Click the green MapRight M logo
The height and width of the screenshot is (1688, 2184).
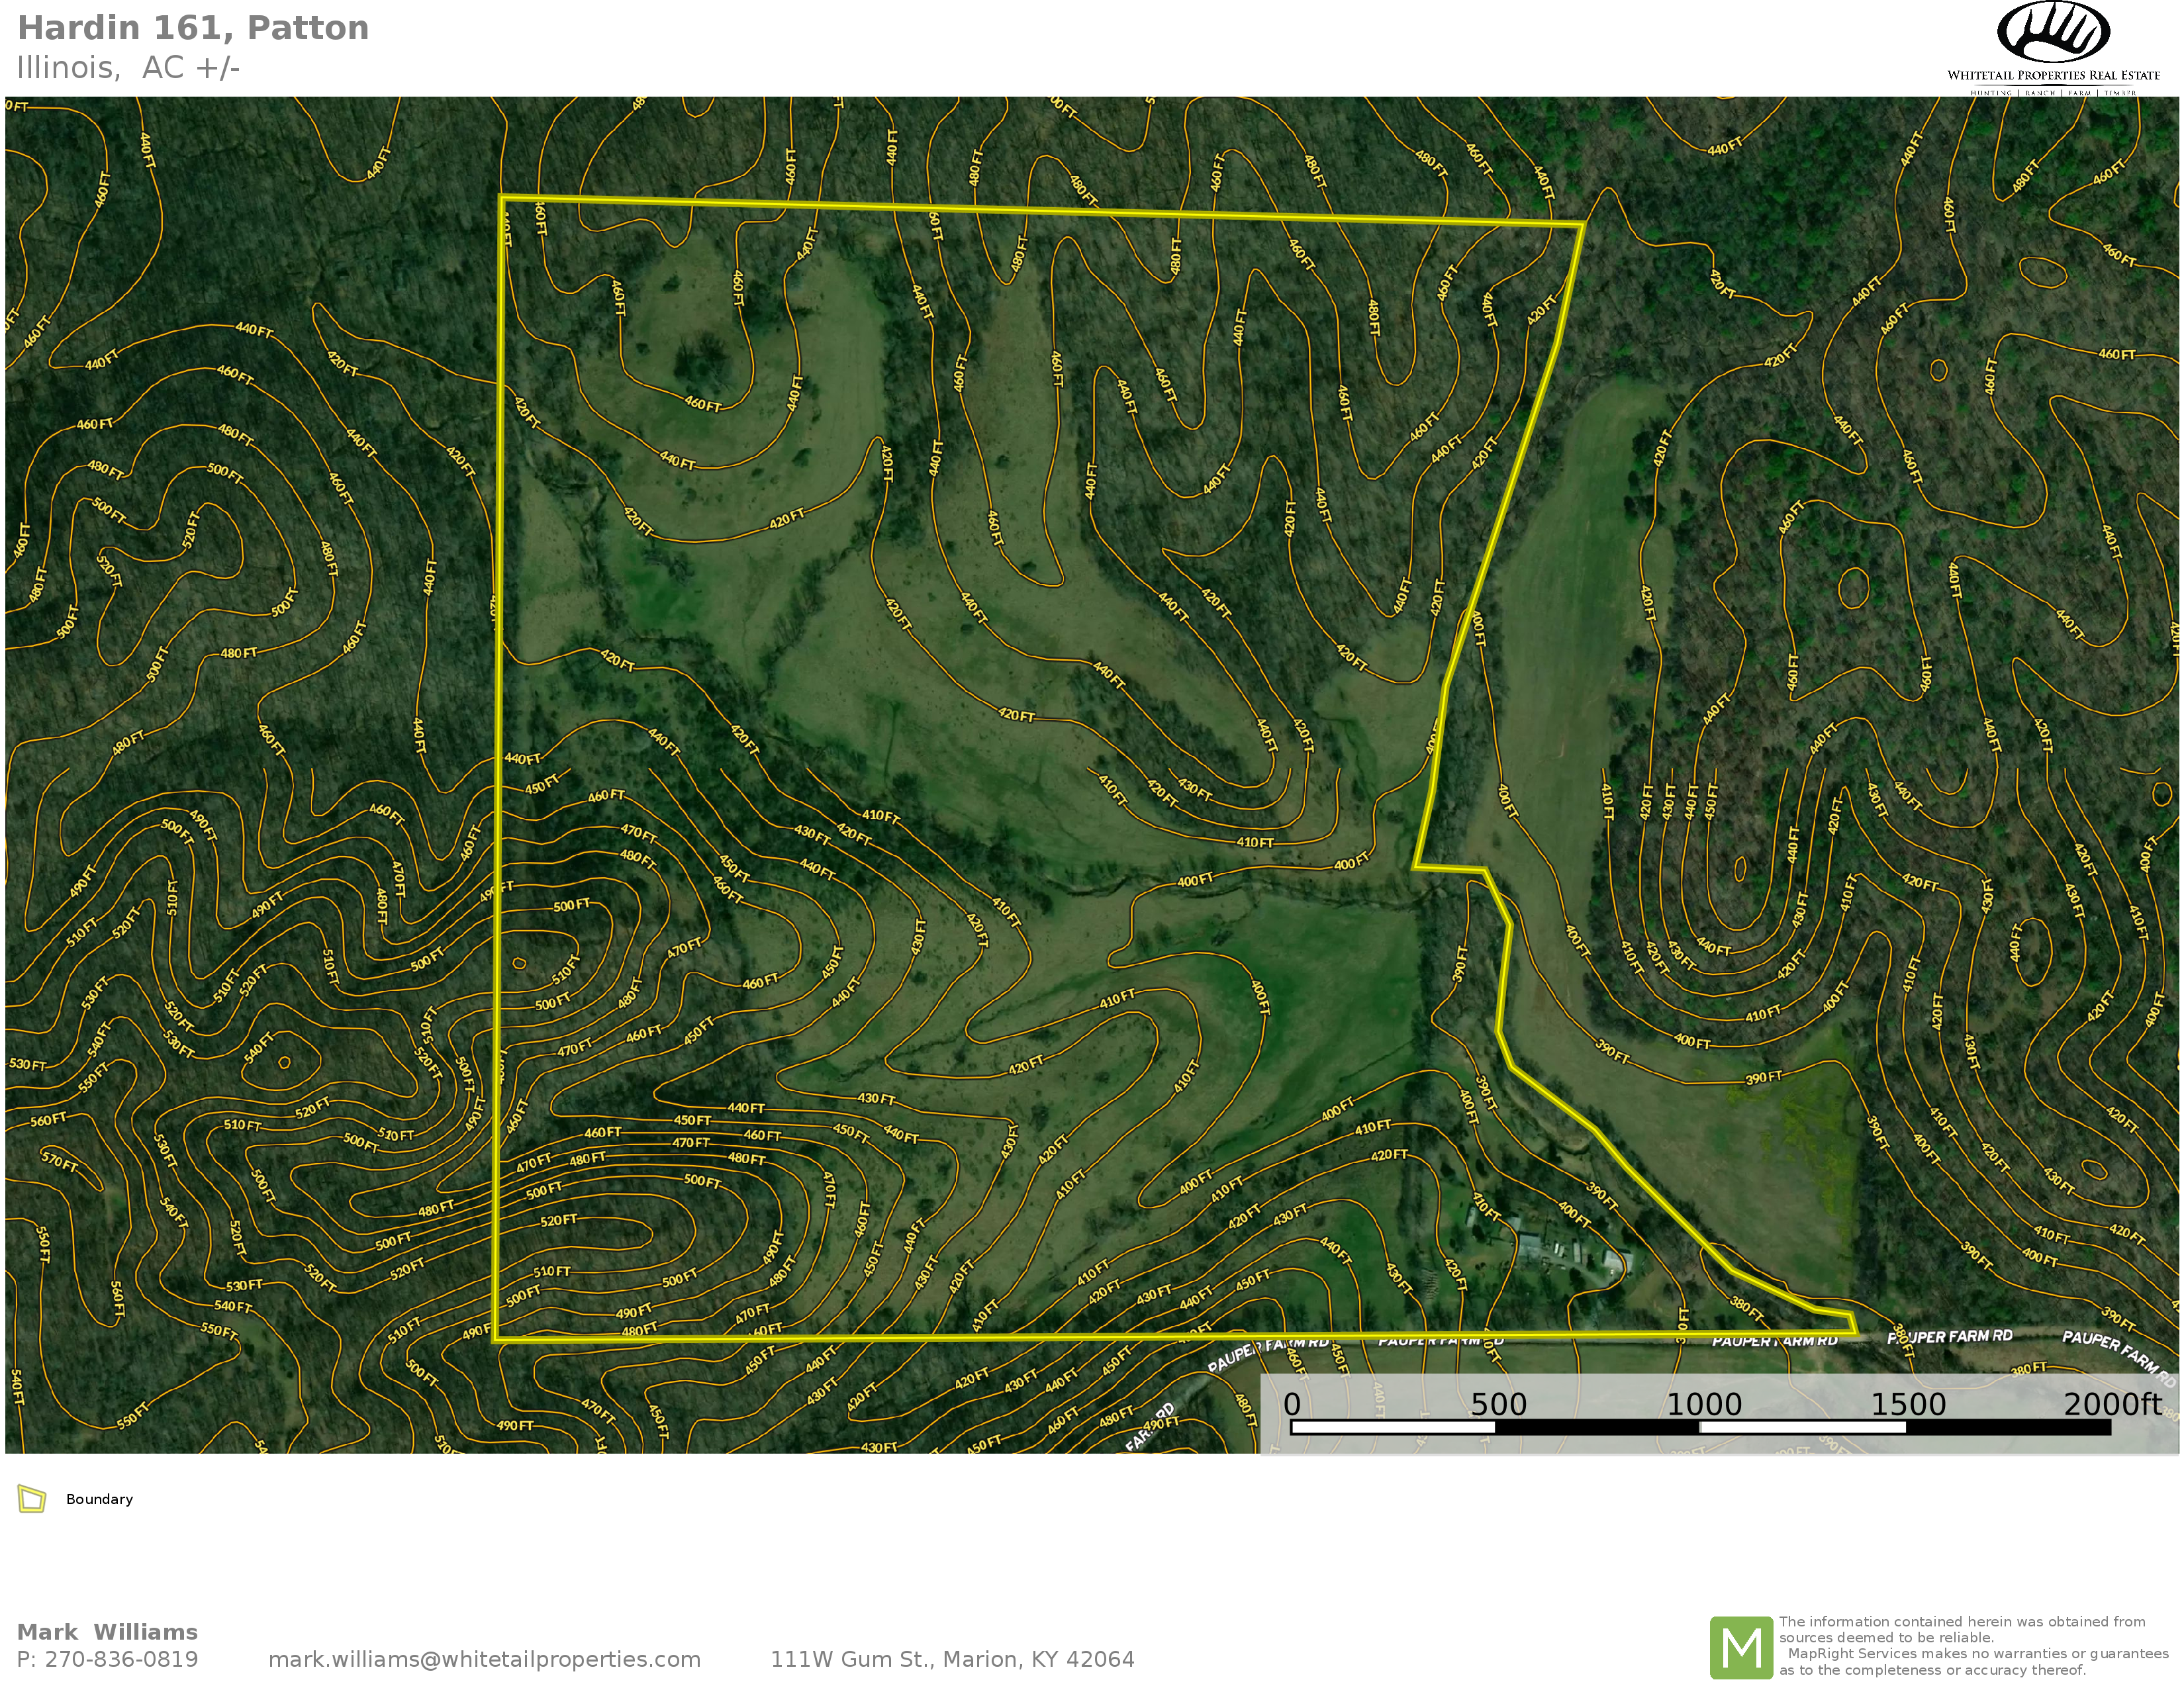pyautogui.click(x=1741, y=1648)
